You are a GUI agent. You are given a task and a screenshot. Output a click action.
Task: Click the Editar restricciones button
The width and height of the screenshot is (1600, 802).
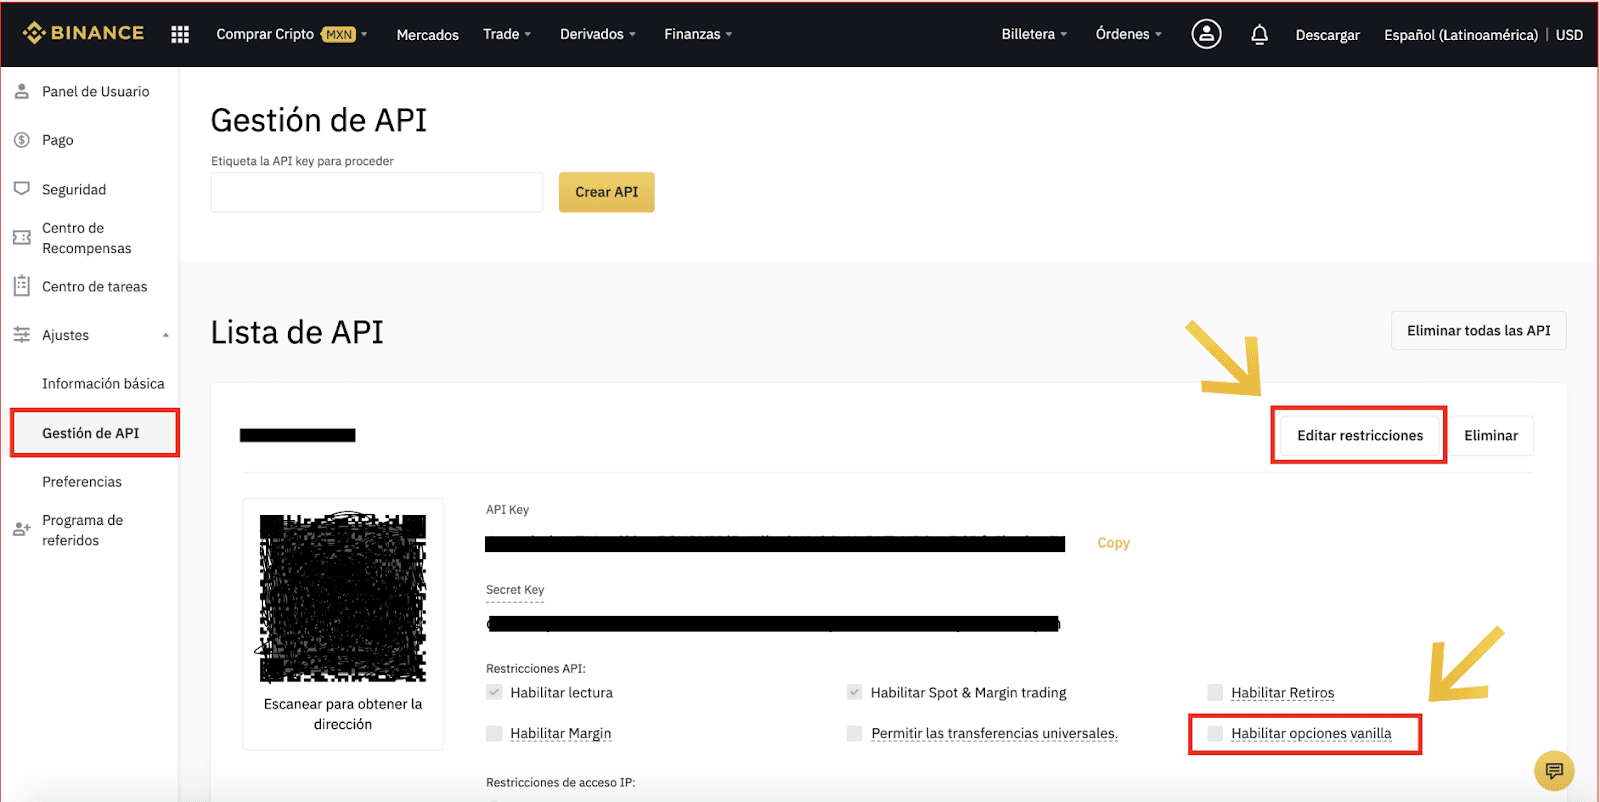click(x=1360, y=435)
